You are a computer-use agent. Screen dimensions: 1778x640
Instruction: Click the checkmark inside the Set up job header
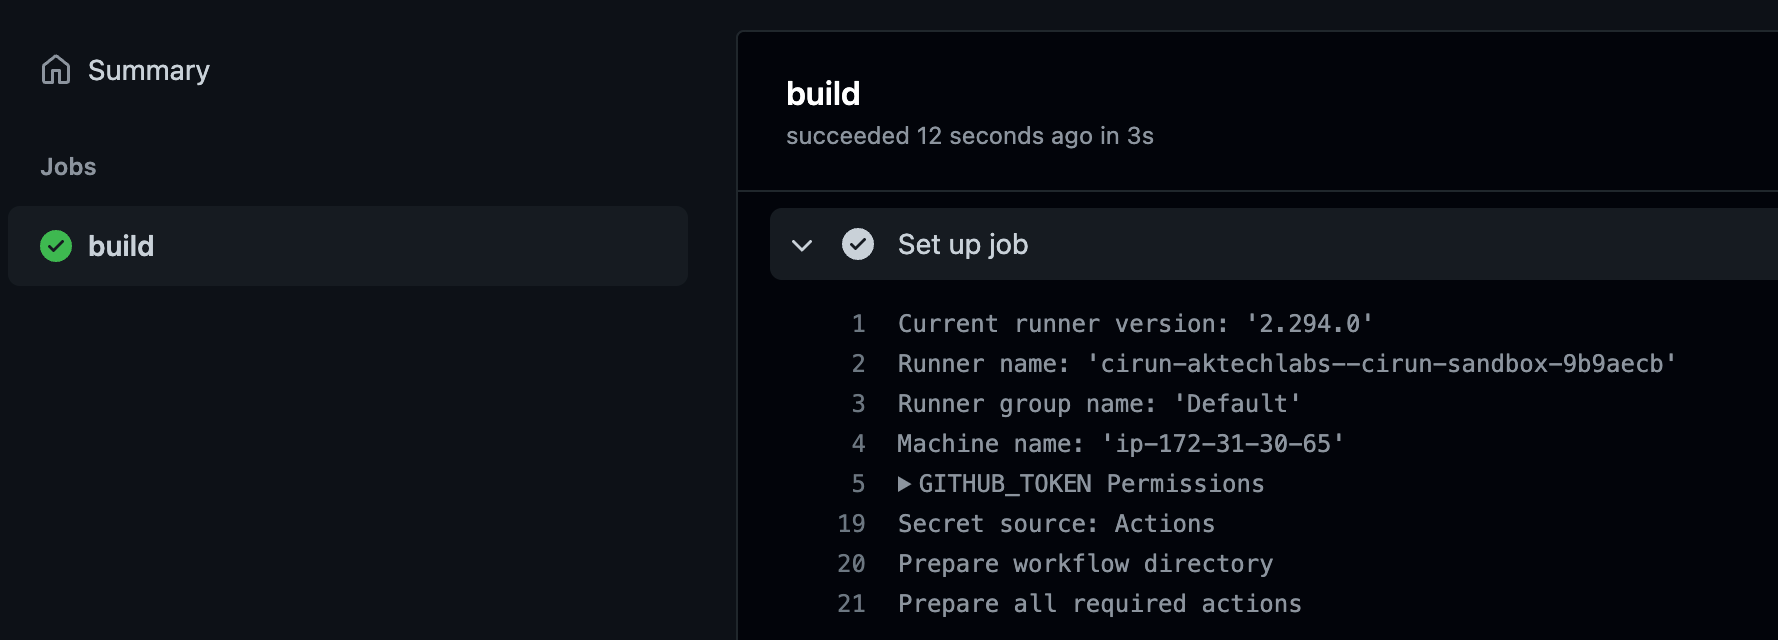pos(858,244)
